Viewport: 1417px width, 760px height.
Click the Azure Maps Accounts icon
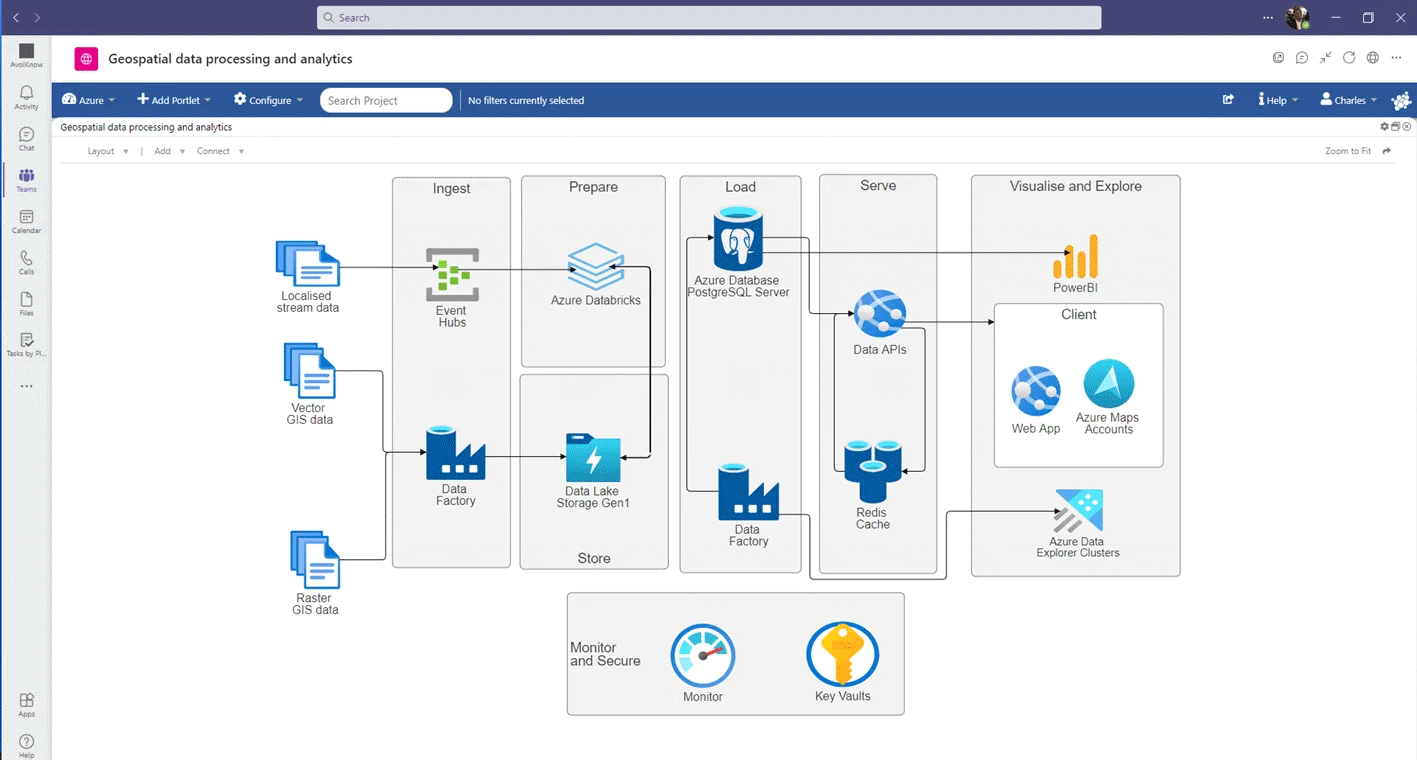tap(1109, 384)
